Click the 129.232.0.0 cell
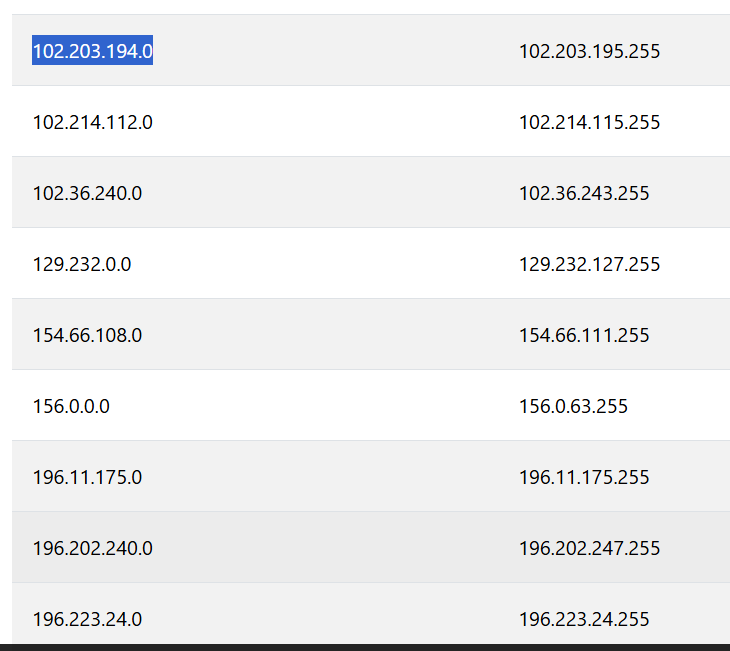730x651 pixels. click(x=82, y=264)
